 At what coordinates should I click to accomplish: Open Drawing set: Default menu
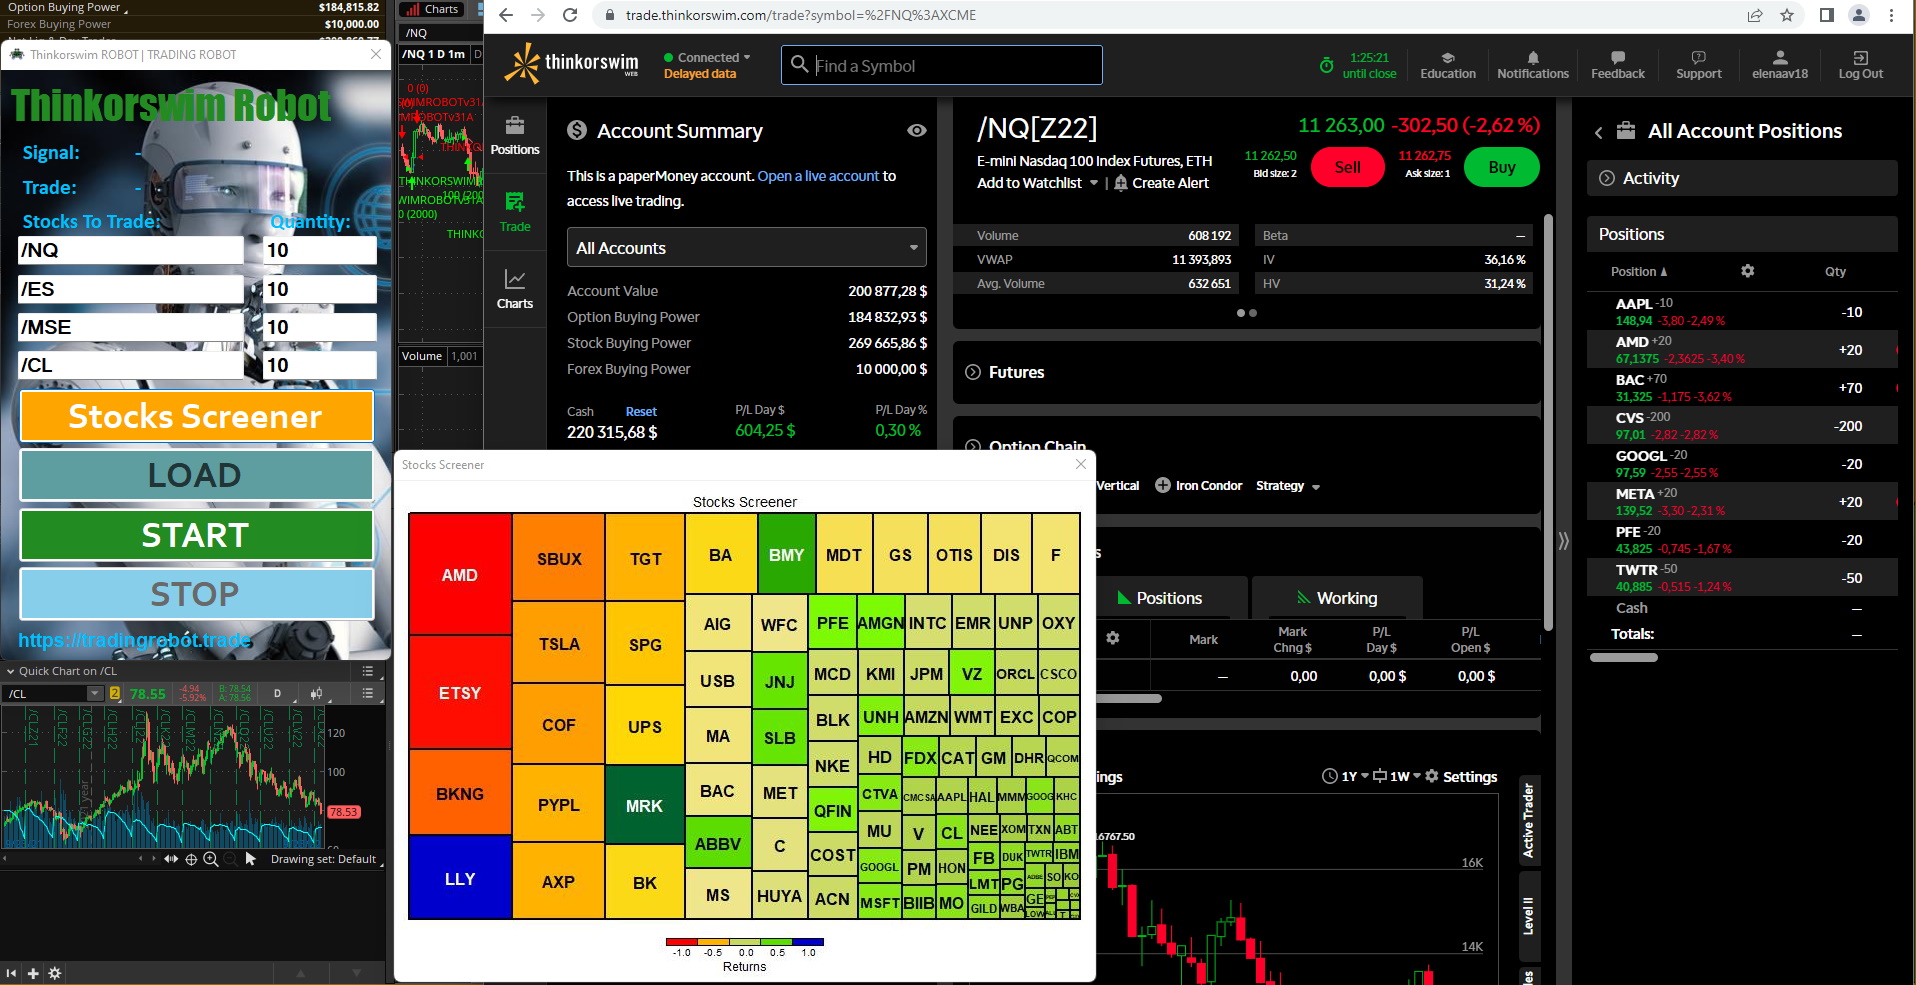coord(324,859)
